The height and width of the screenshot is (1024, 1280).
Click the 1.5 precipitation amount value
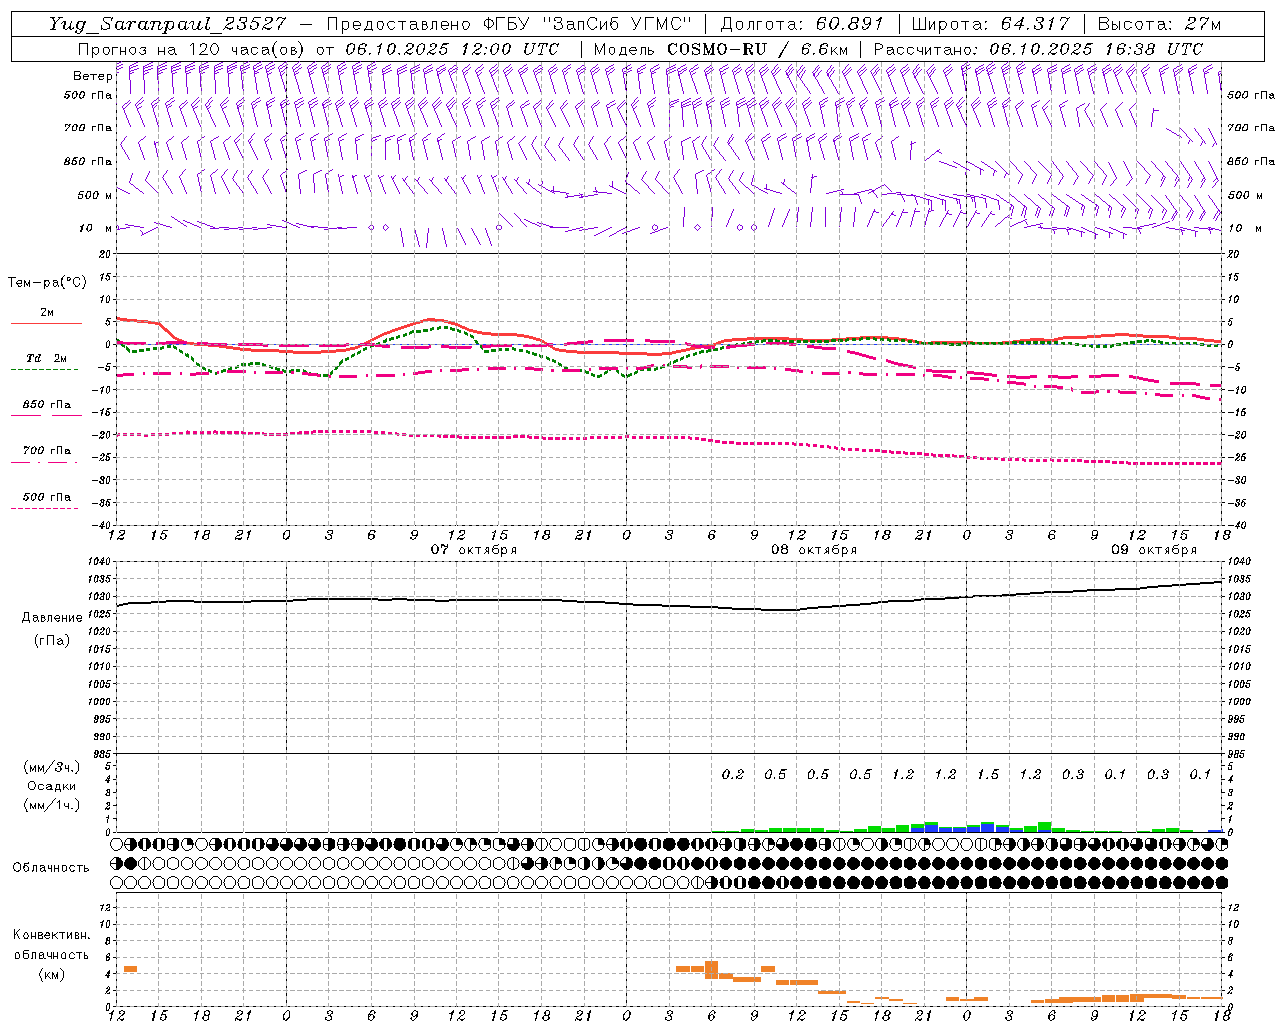pyautogui.click(x=988, y=774)
